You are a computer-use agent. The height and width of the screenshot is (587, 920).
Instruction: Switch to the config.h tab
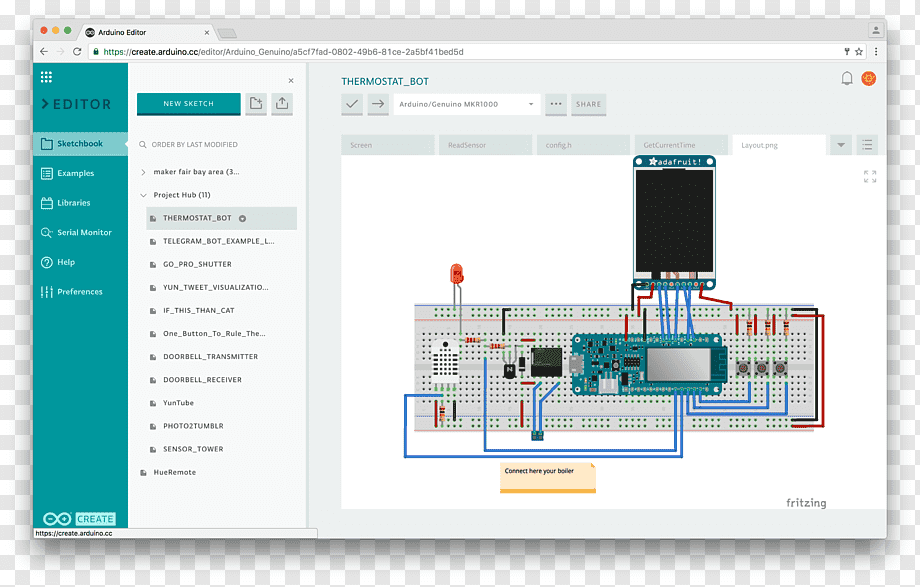pyautogui.click(x=582, y=145)
